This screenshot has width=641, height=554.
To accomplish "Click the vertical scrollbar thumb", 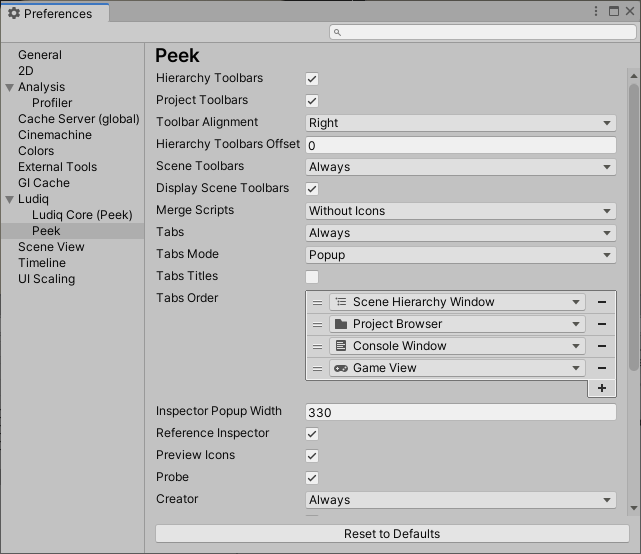I will click(634, 227).
